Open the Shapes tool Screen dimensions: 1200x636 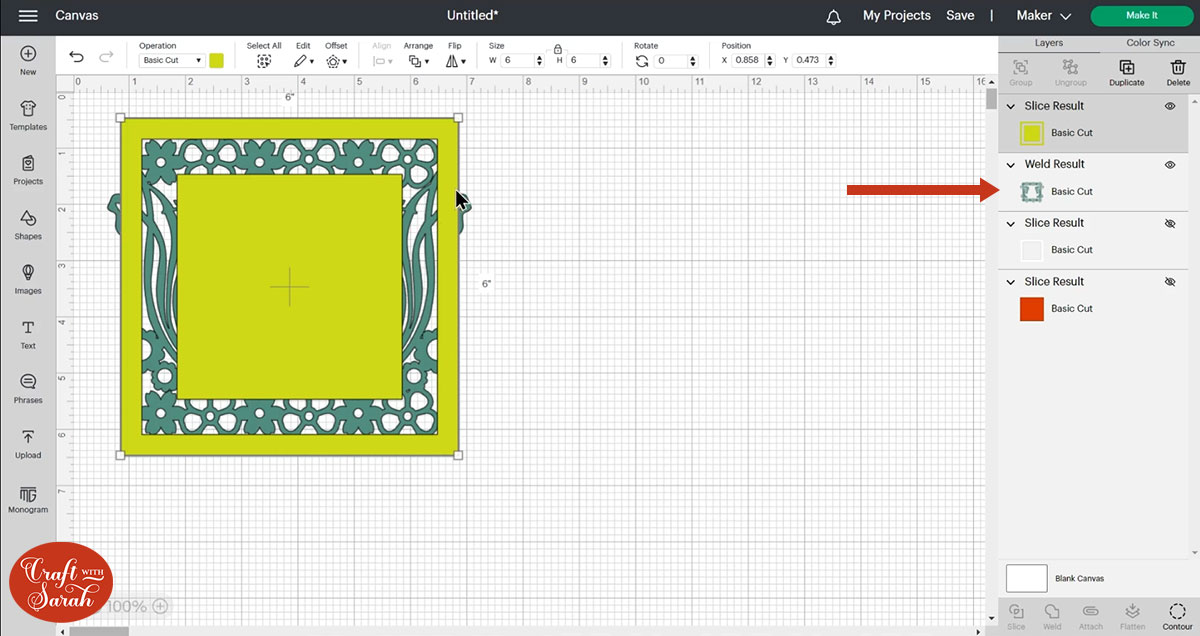point(28,224)
